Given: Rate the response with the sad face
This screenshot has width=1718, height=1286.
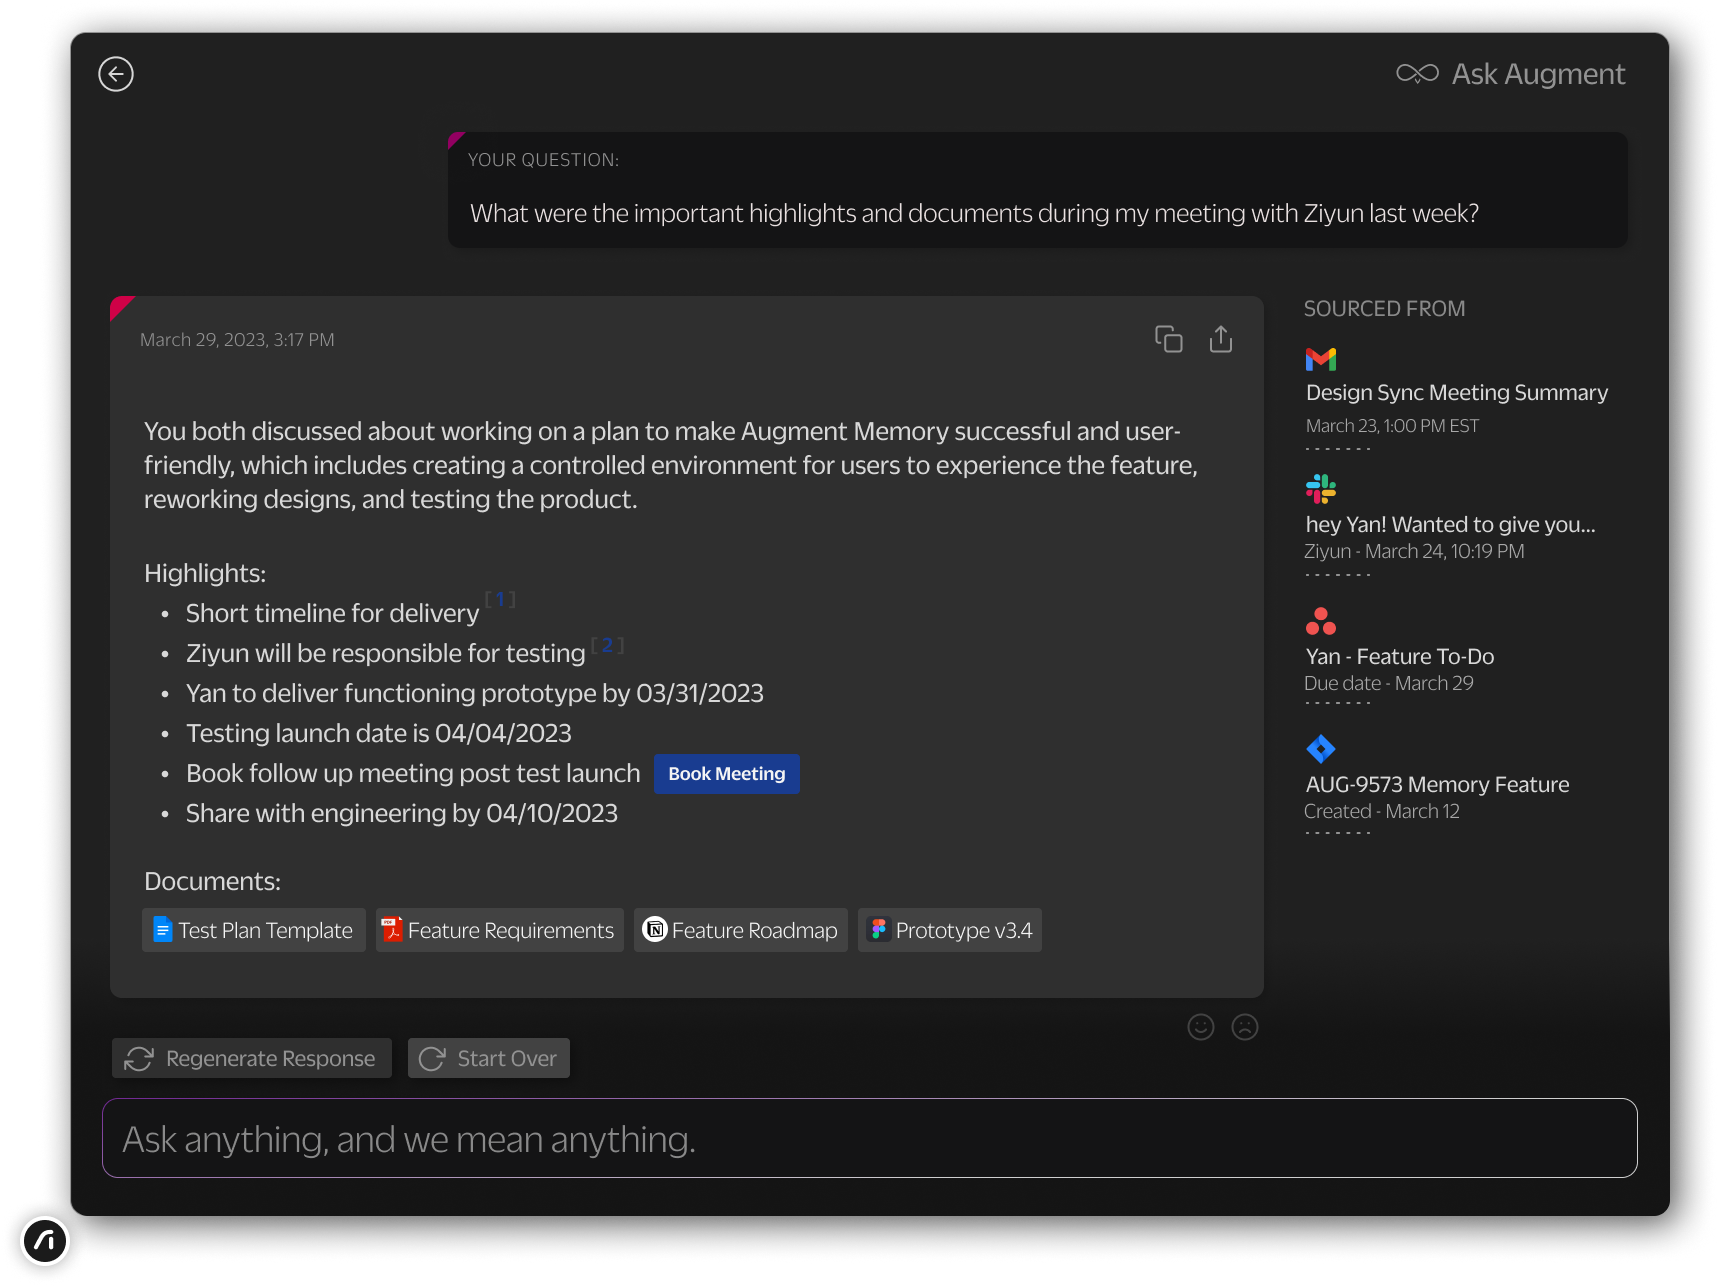Looking at the screenshot, I should [x=1245, y=1027].
